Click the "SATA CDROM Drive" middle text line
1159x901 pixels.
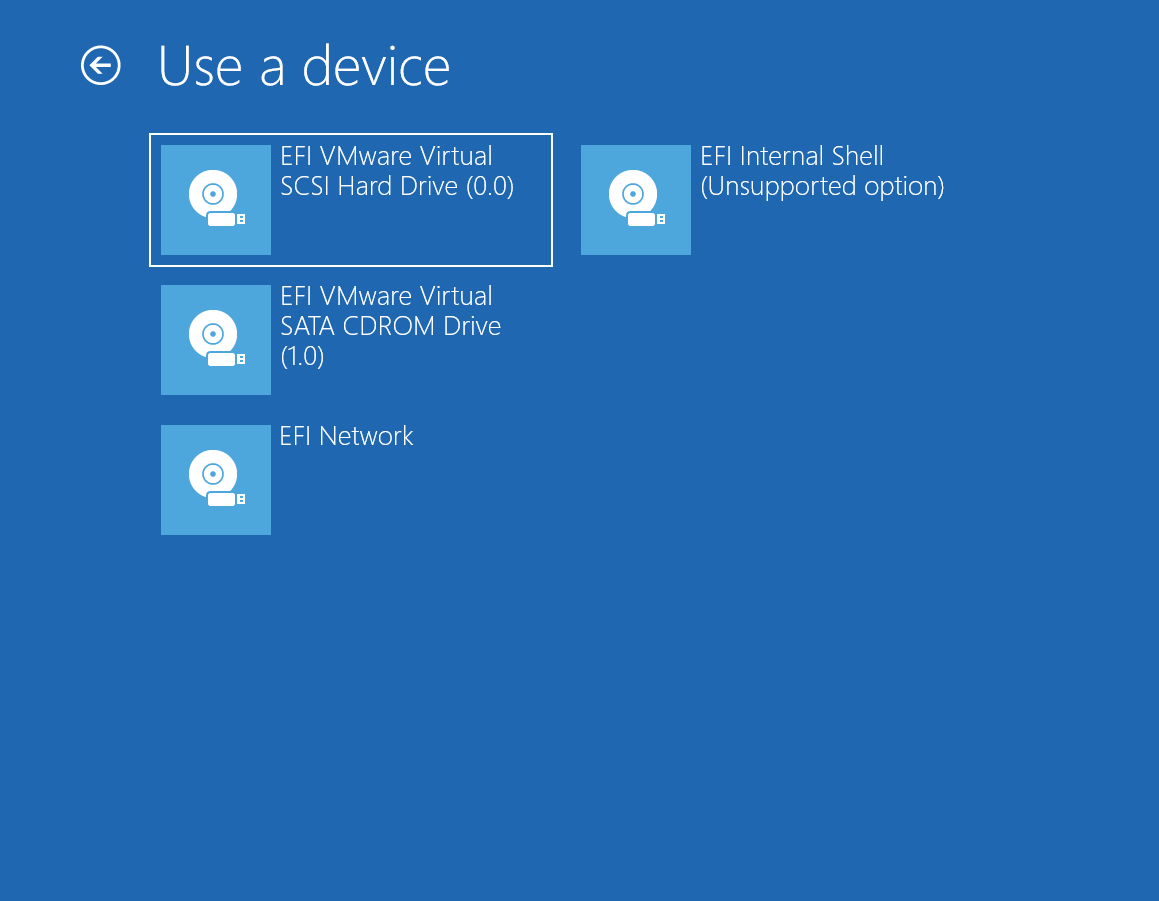[x=390, y=326]
